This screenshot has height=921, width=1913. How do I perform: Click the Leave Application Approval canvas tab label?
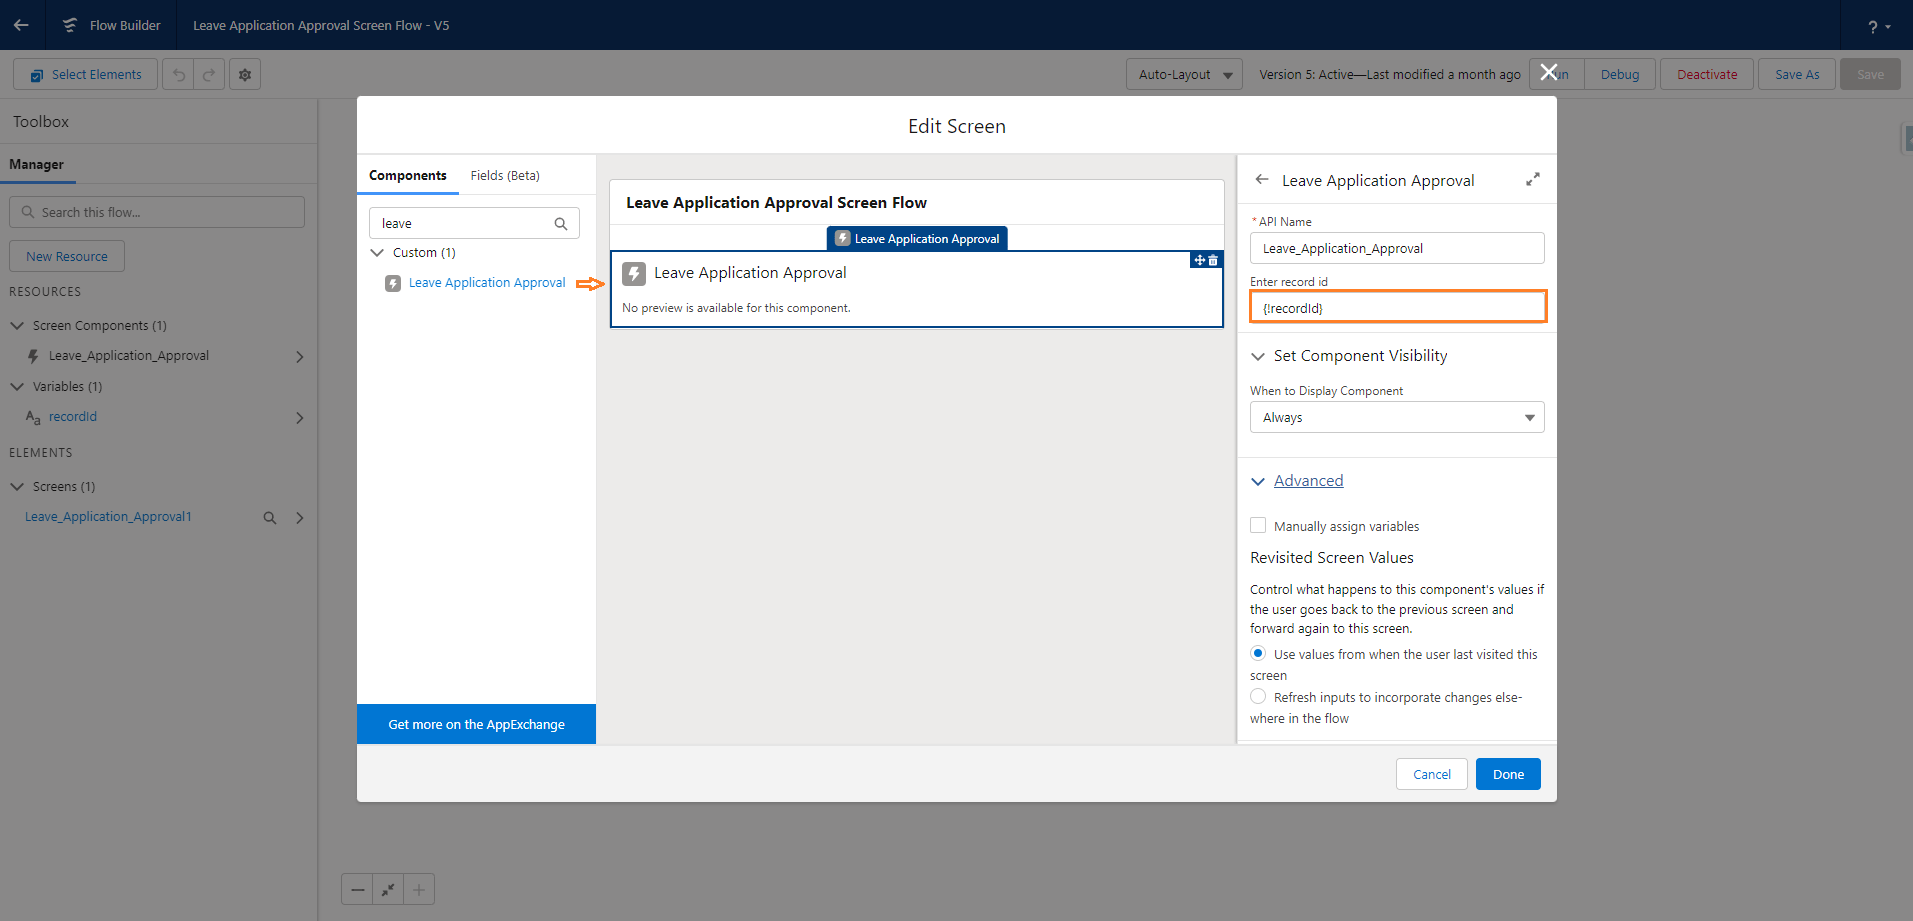(917, 239)
